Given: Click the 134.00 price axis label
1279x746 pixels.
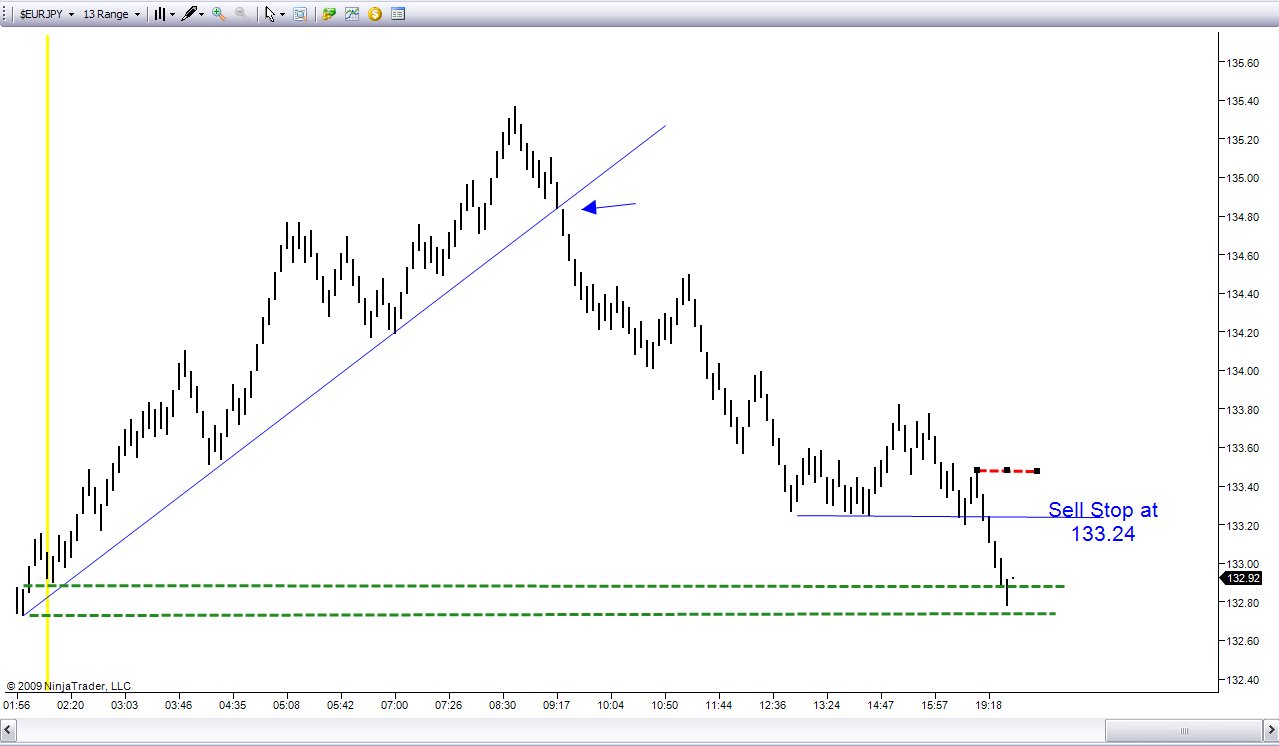Looking at the screenshot, I should pos(1243,371).
